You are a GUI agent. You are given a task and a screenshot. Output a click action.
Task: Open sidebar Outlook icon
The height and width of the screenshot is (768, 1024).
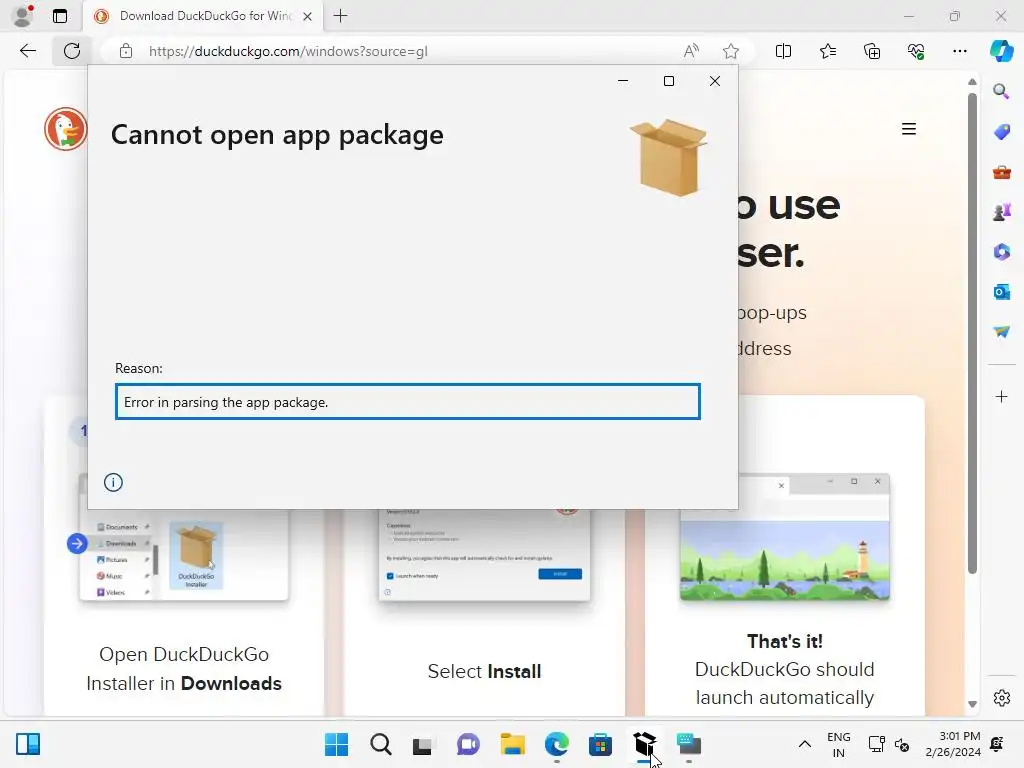1001,292
